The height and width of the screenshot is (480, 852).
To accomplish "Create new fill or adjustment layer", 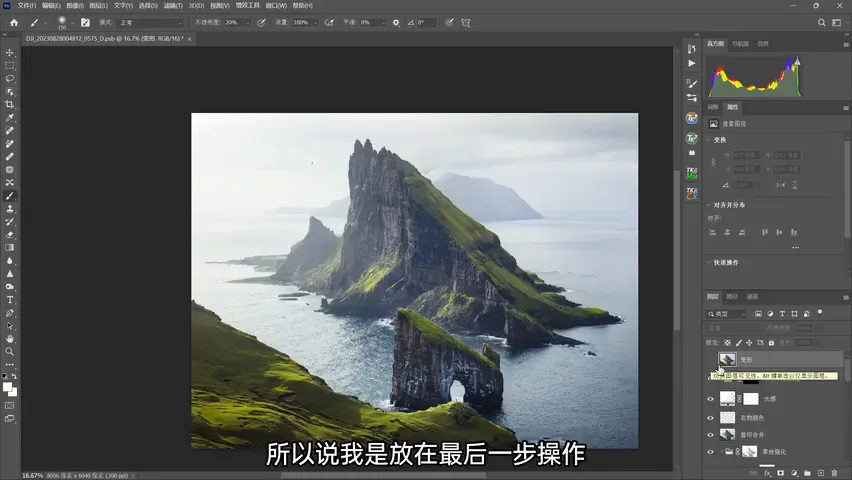I will click(x=794, y=473).
